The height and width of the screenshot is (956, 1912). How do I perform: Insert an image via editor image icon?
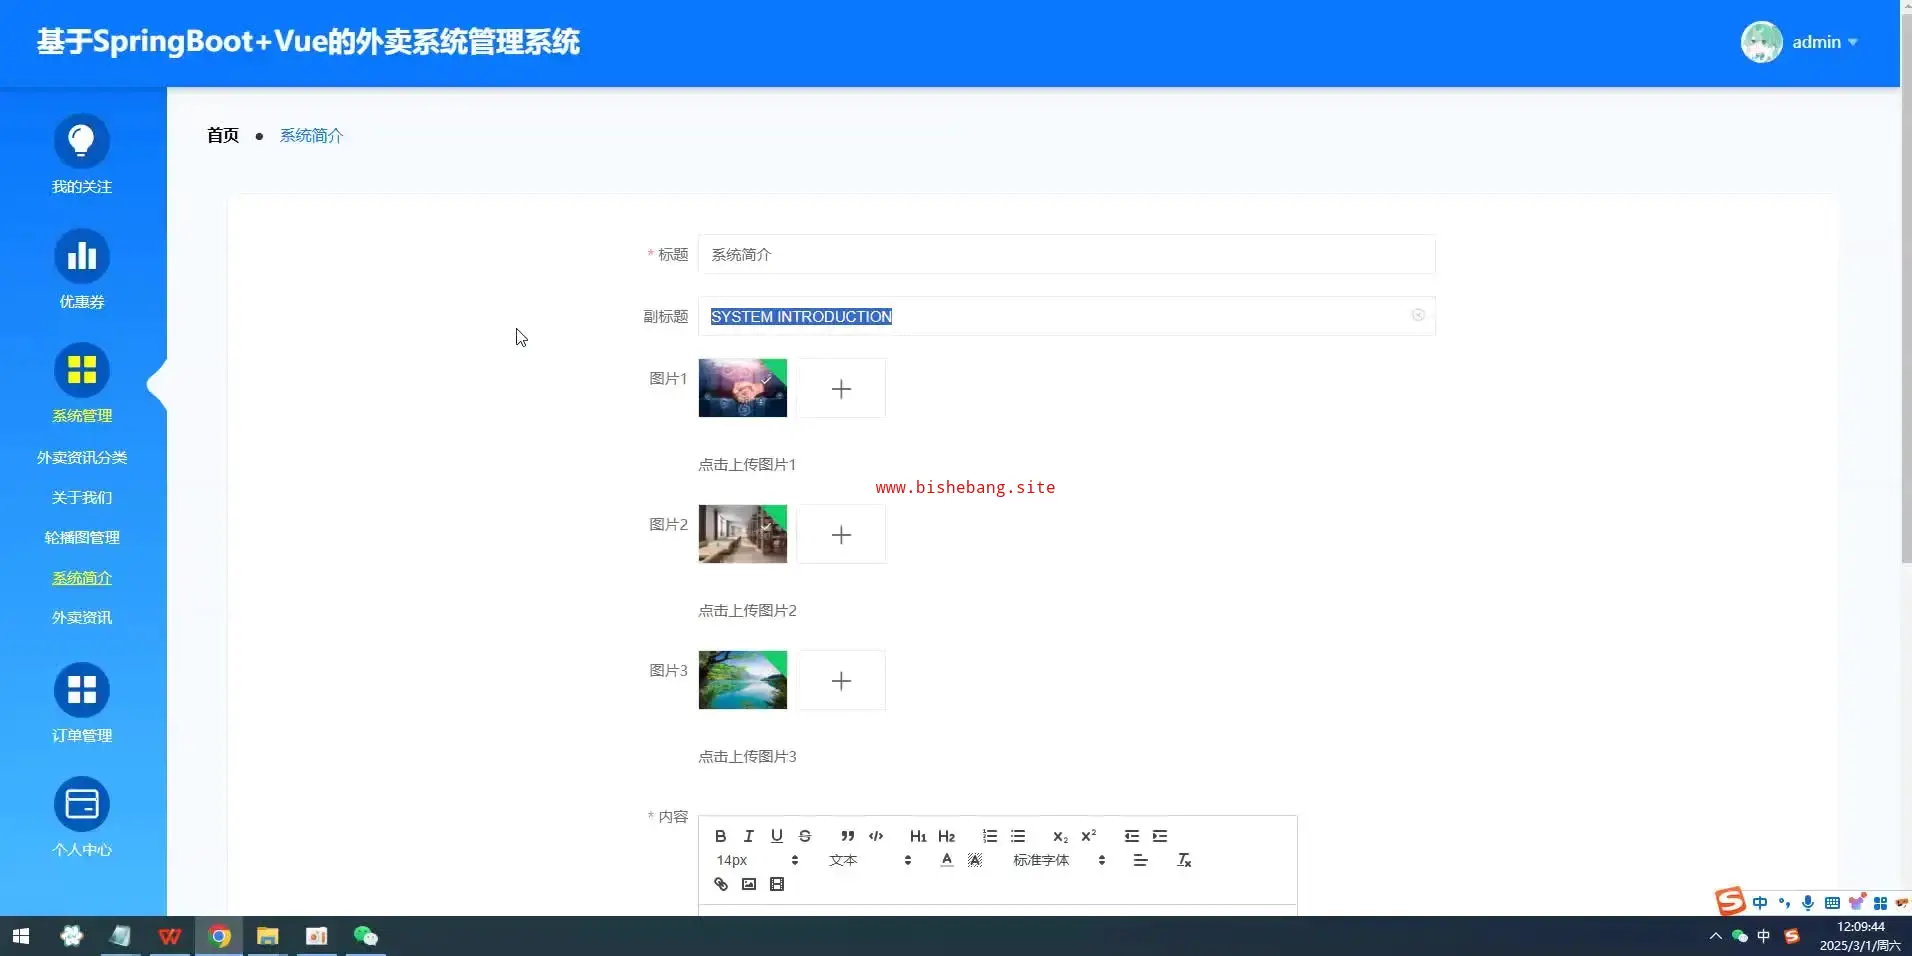point(748,884)
